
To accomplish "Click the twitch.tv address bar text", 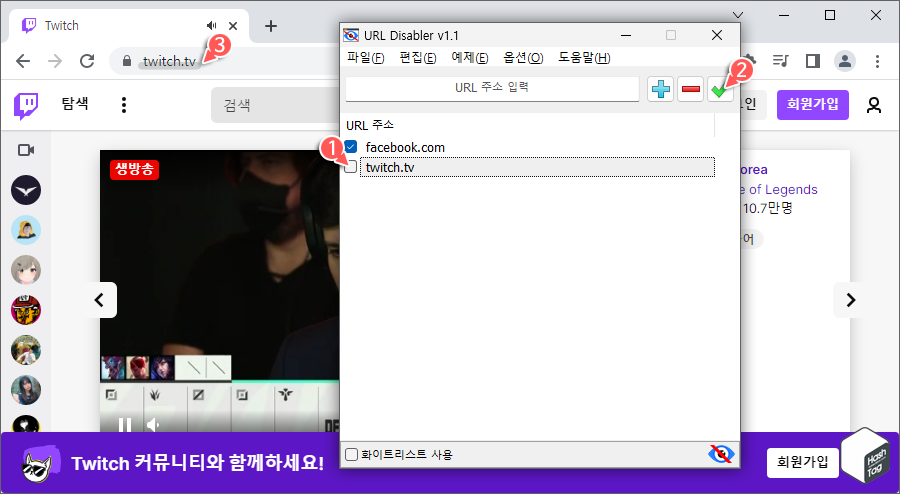I will pos(169,61).
